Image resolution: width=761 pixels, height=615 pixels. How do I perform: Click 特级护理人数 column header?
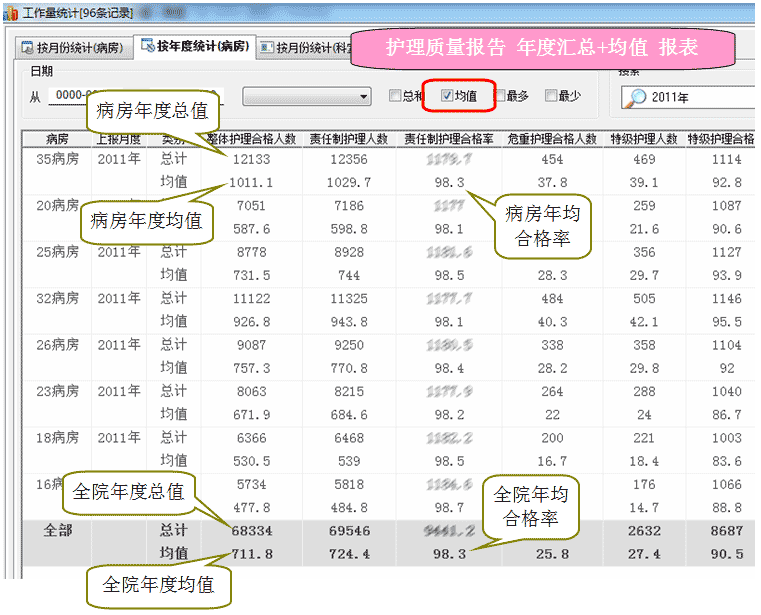coord(644,139)
